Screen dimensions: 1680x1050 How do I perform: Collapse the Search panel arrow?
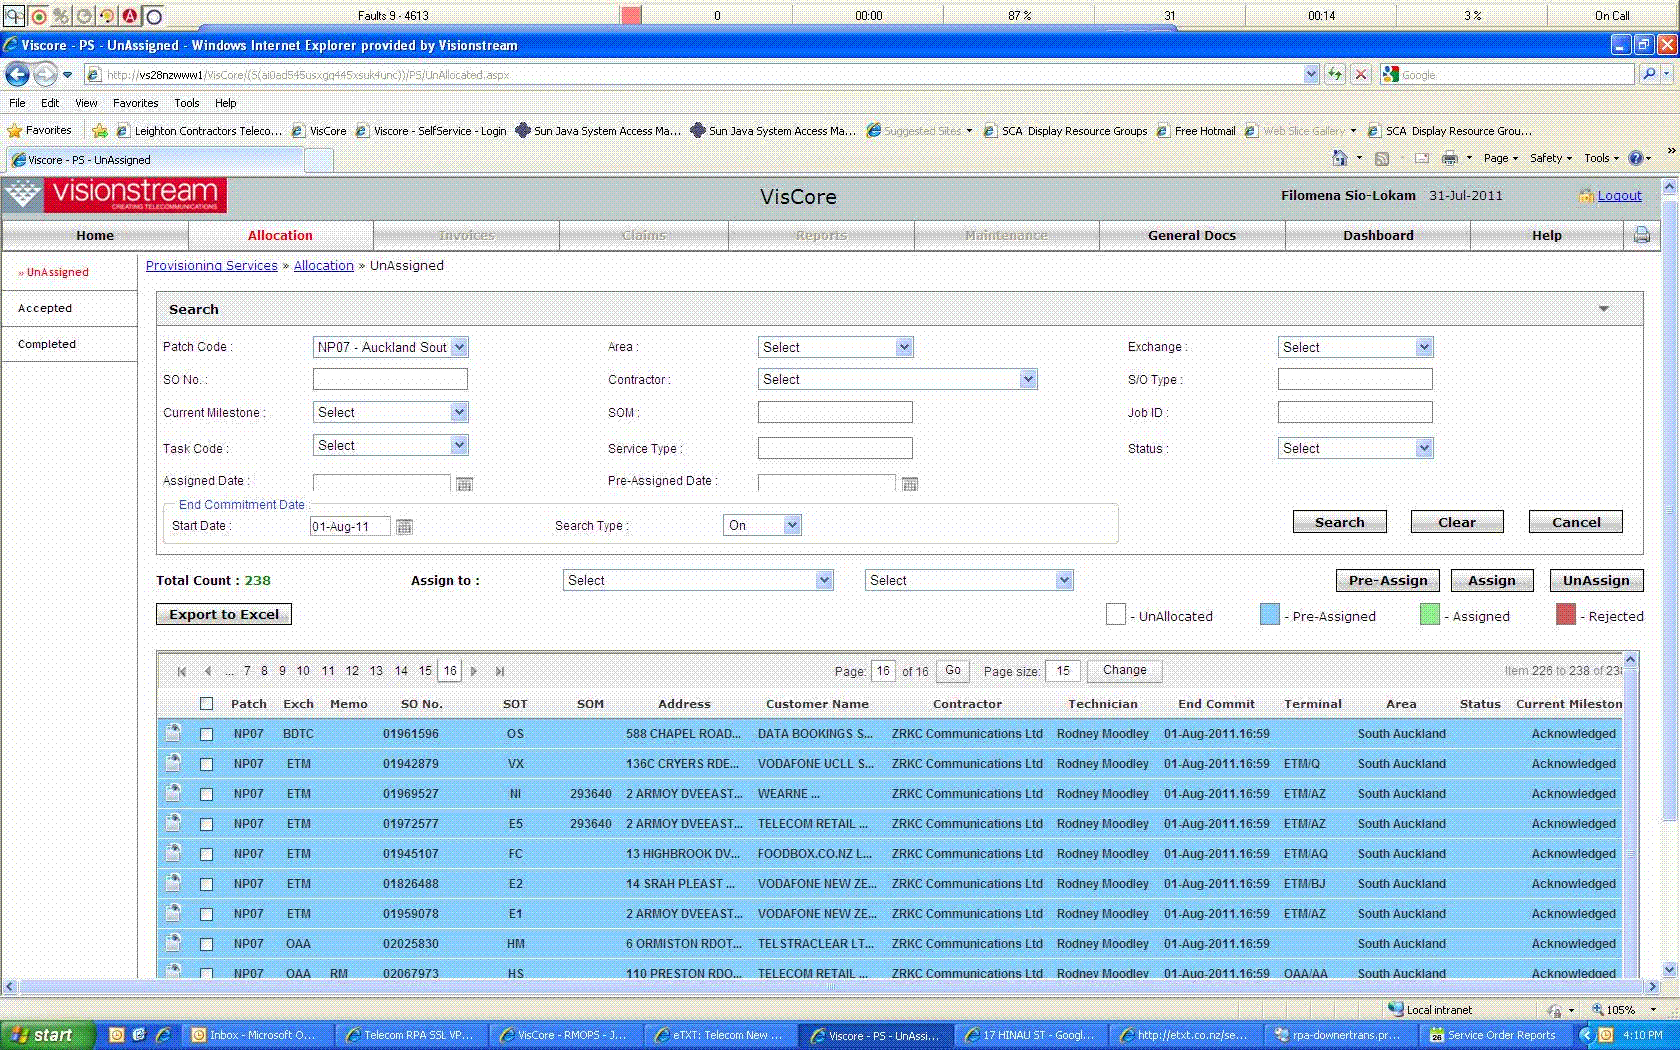tap(1603, 309)
